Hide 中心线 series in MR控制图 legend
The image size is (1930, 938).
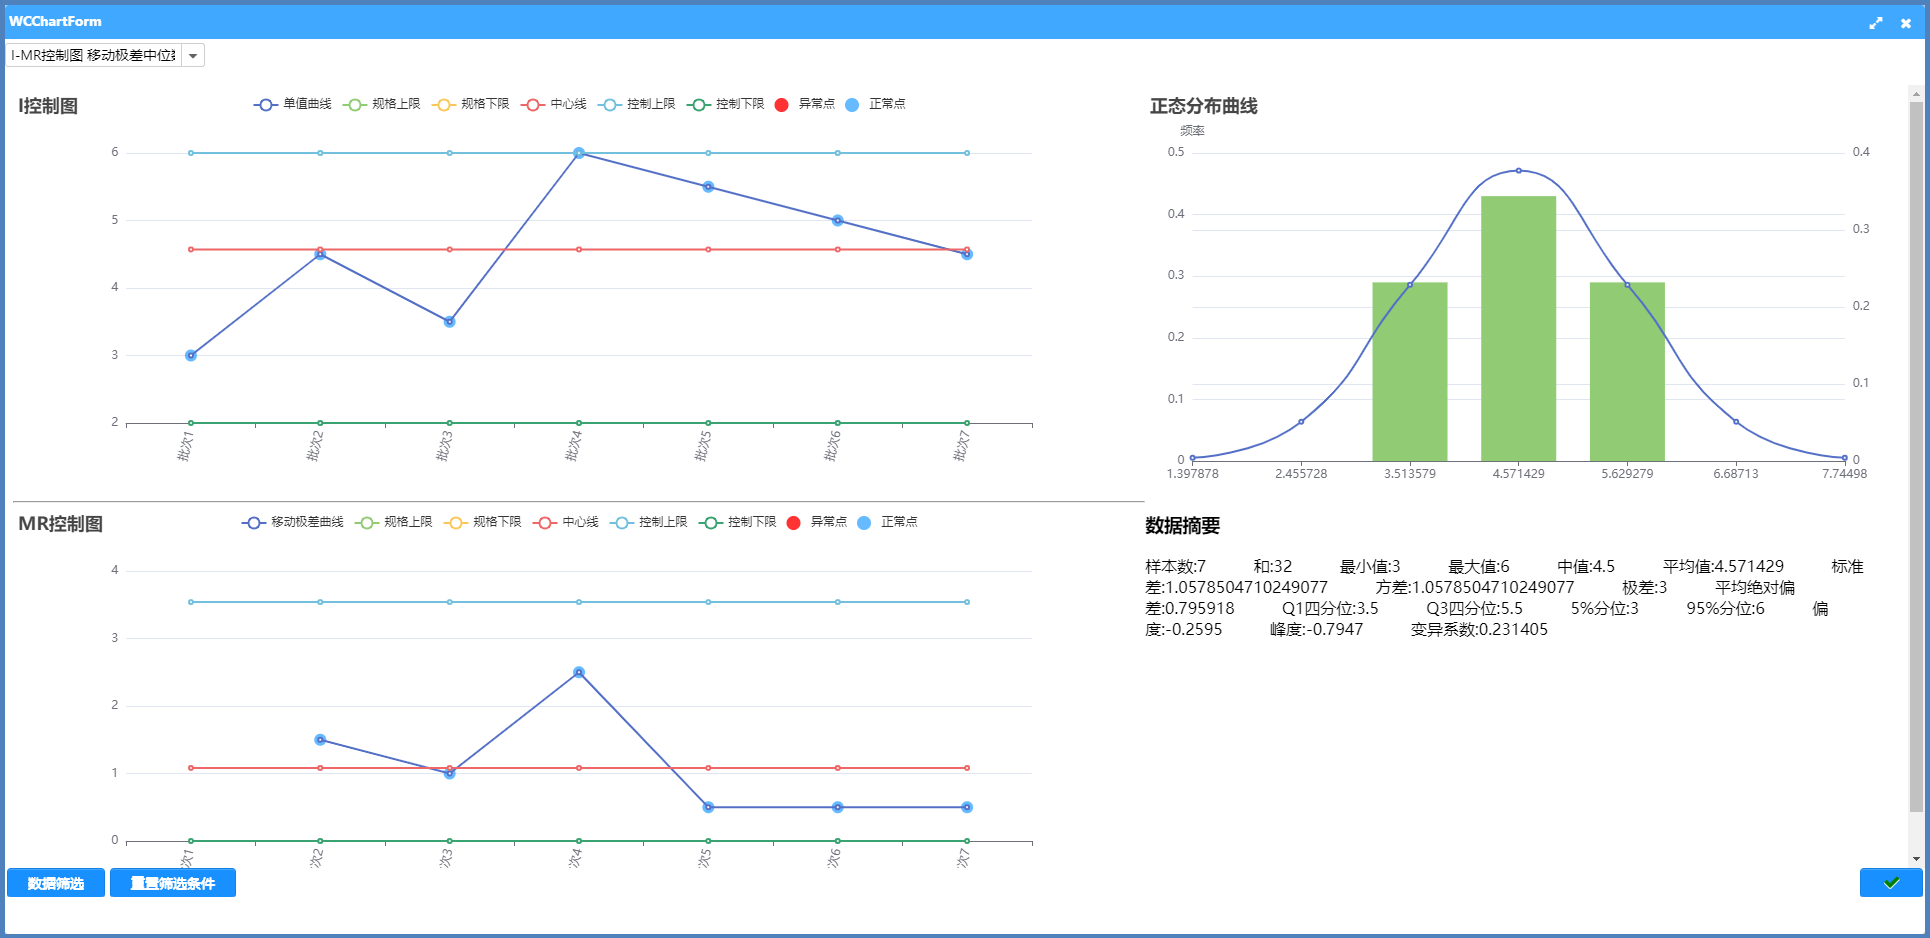coord(545,523)
